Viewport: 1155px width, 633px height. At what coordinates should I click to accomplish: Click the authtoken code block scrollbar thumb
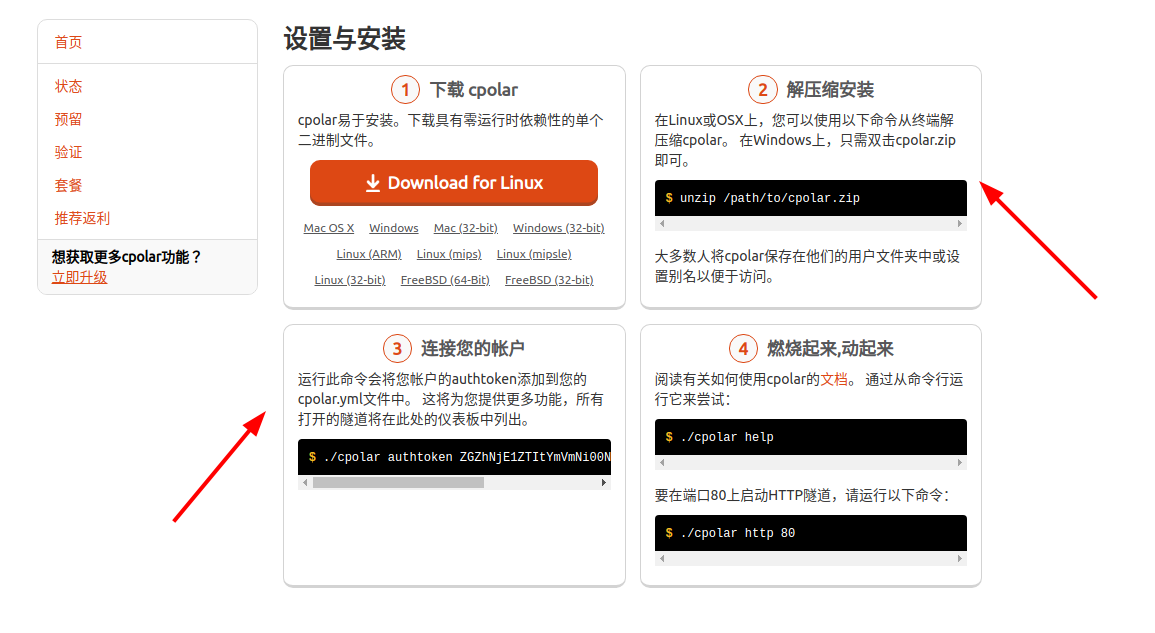click(x=398, y=483)
